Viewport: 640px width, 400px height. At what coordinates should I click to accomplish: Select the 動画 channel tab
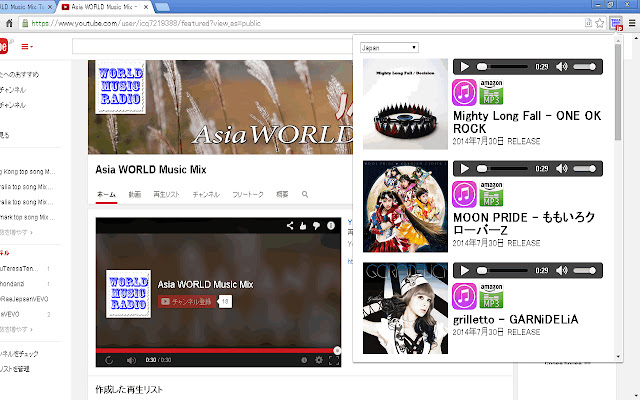pos(135,194)
